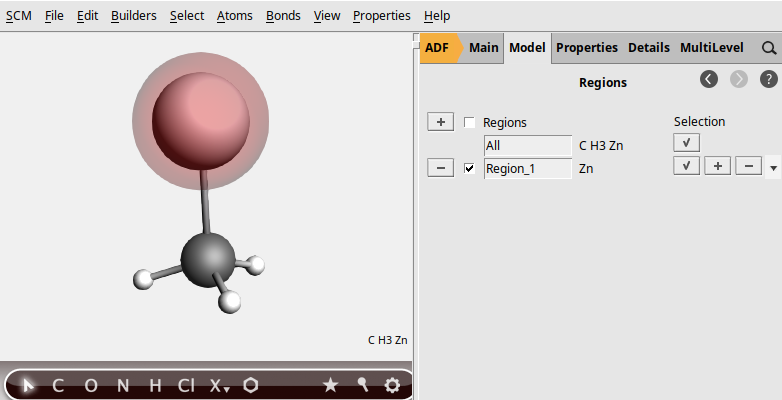Enable the Regions checkbox
The image size is (782, 400).
(x=469, y=122)
